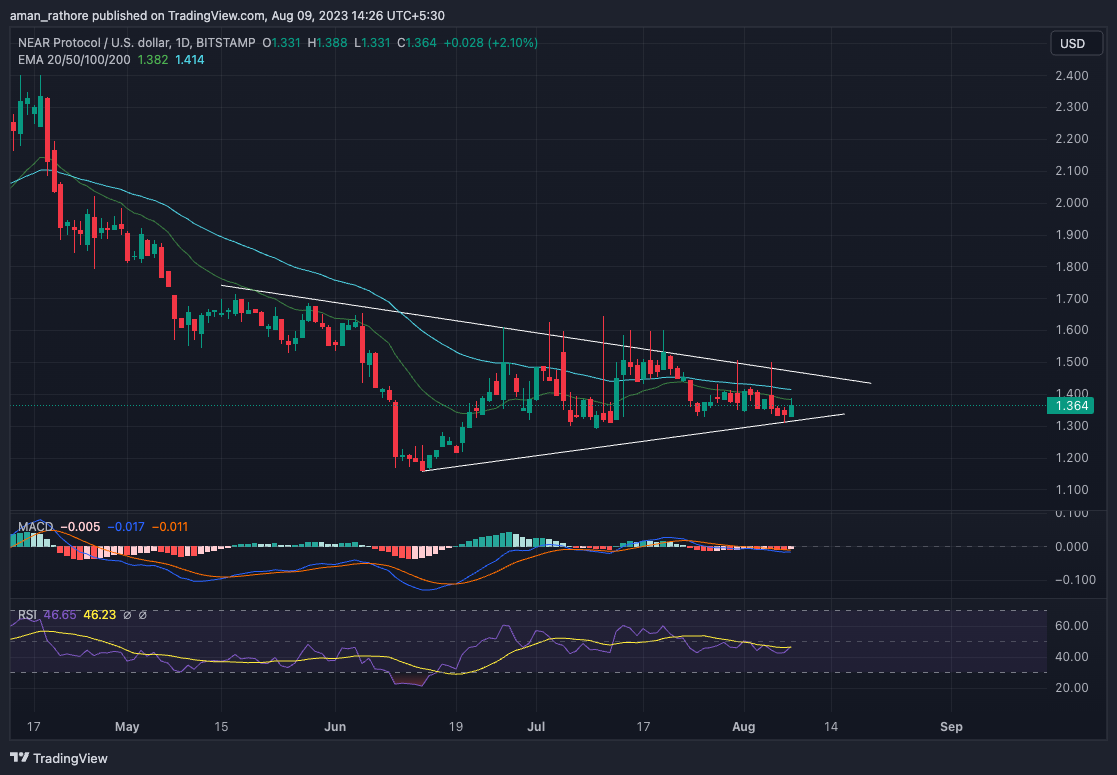1117x775 pixels.
Task: Click the MACD axis label 0.000
Action: (x=1072, y=547)
